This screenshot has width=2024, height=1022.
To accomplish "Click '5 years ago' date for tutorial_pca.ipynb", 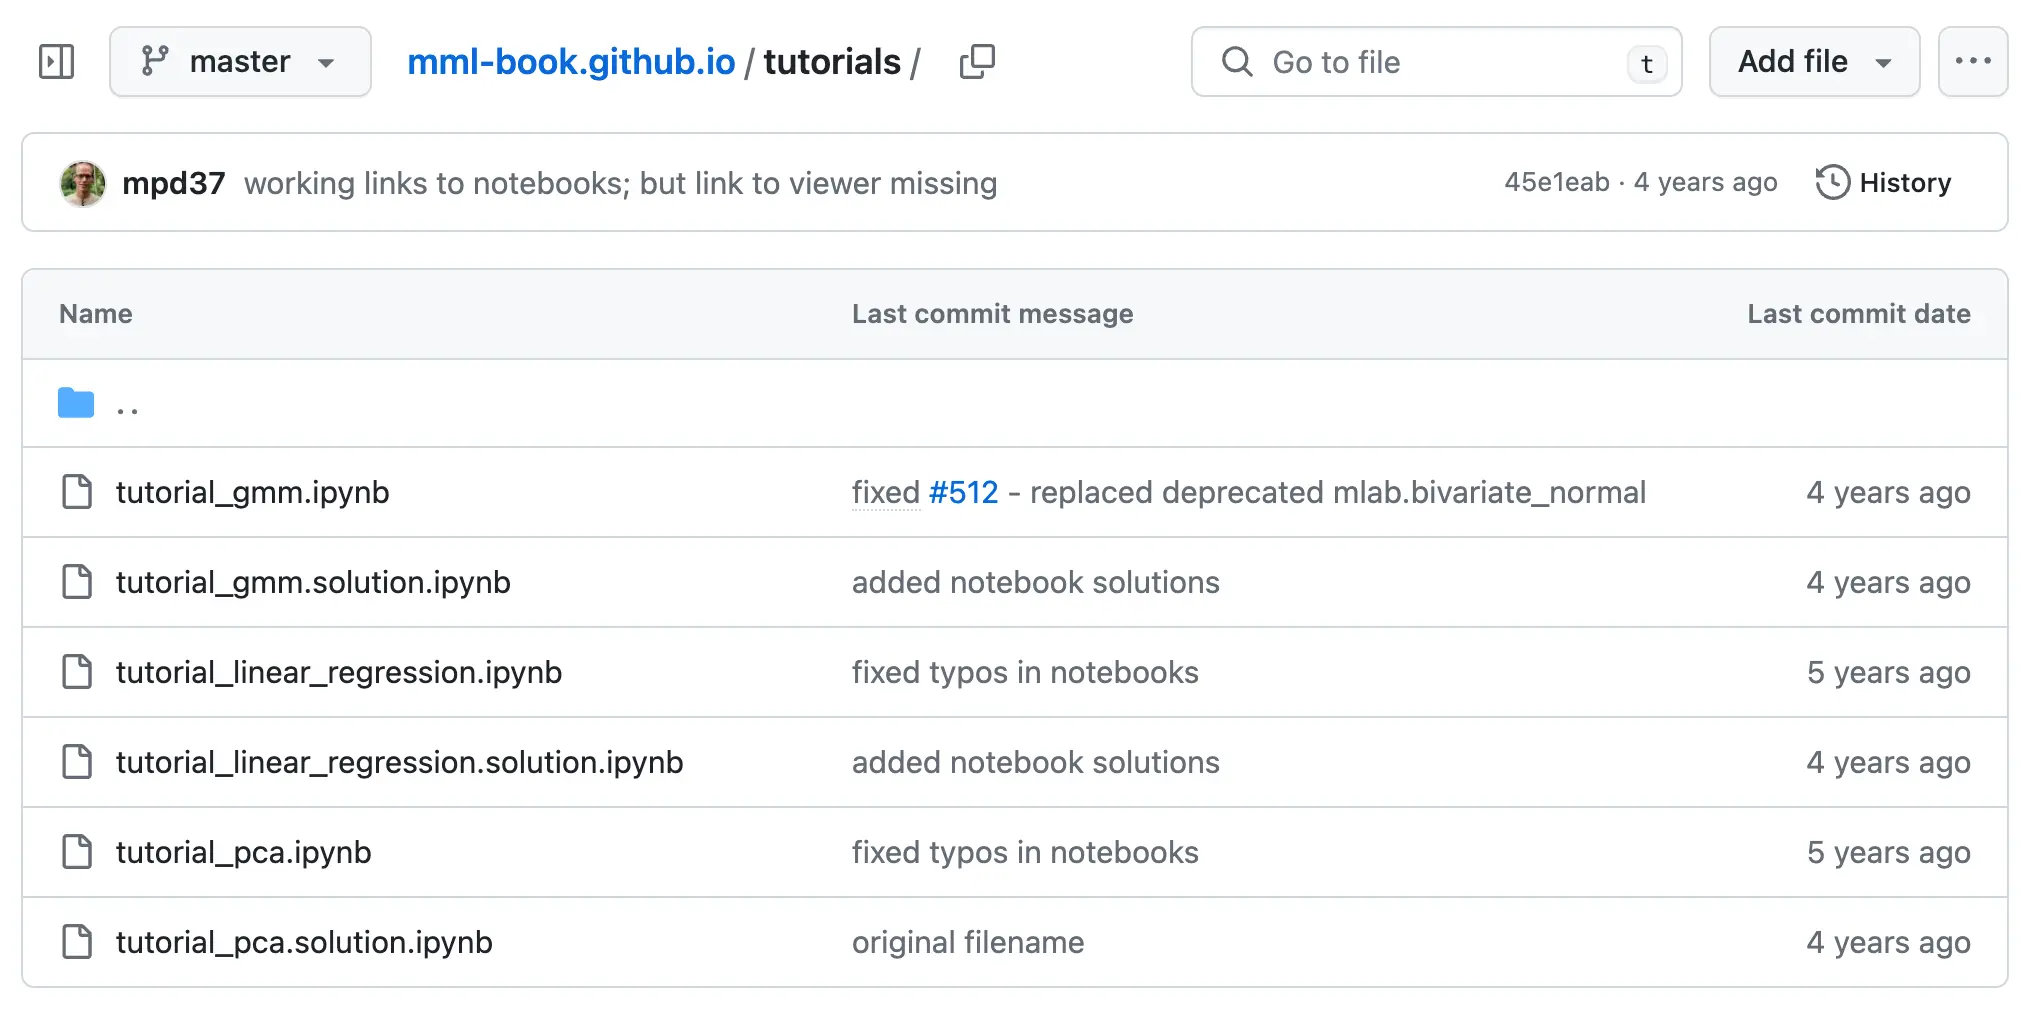I will [x=1888, y=852].
